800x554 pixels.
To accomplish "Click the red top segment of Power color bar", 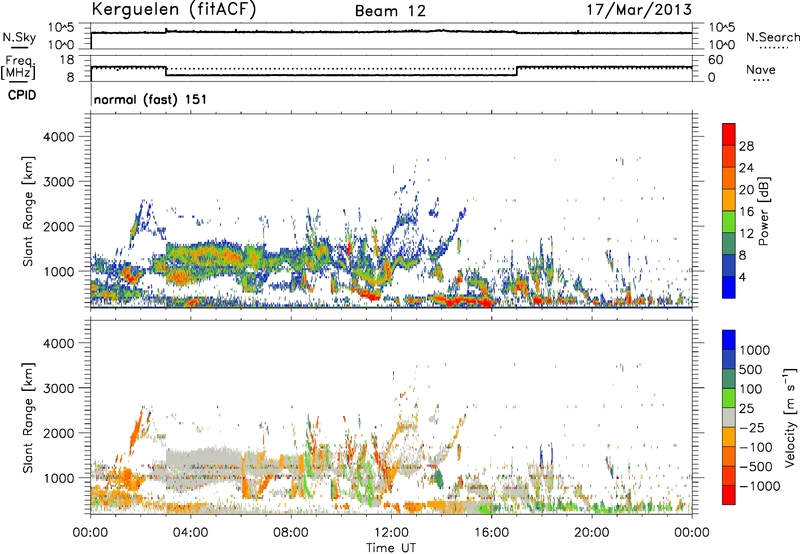I will click(x=729, y=135).
